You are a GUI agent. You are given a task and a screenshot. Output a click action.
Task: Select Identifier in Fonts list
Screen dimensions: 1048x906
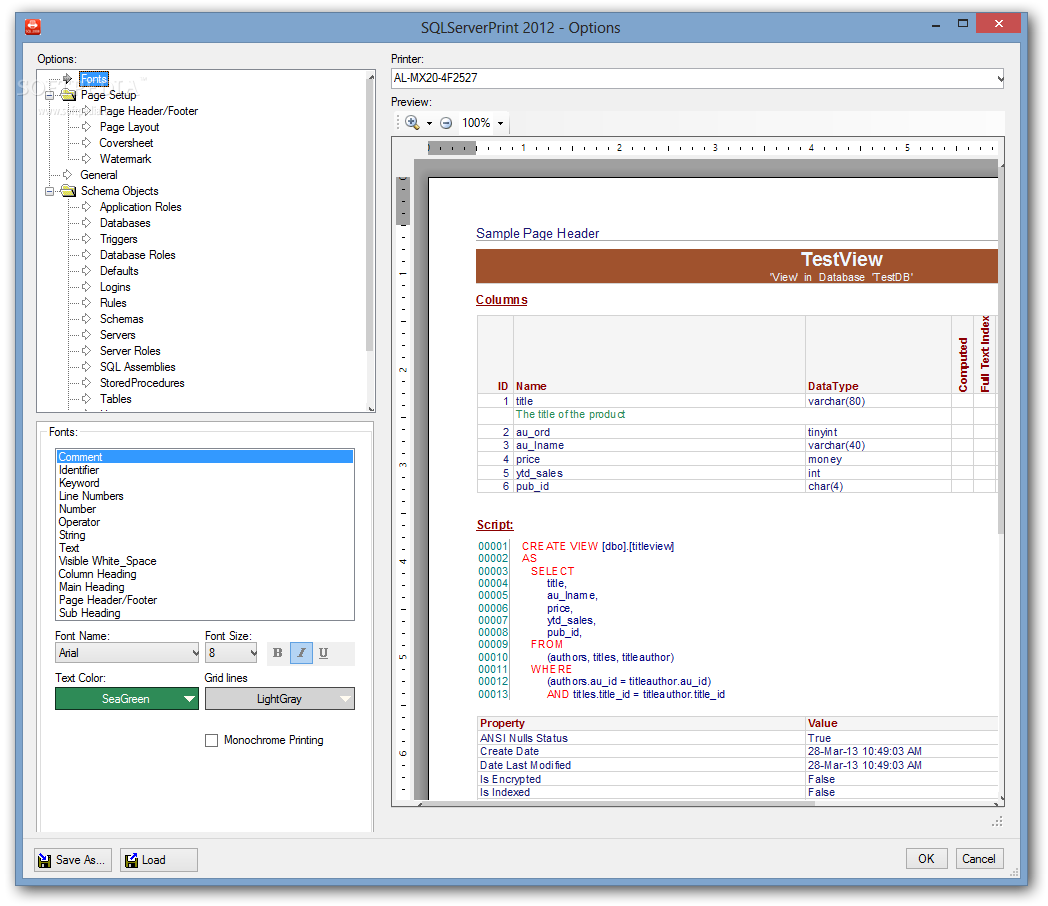[x=205, y=470]
